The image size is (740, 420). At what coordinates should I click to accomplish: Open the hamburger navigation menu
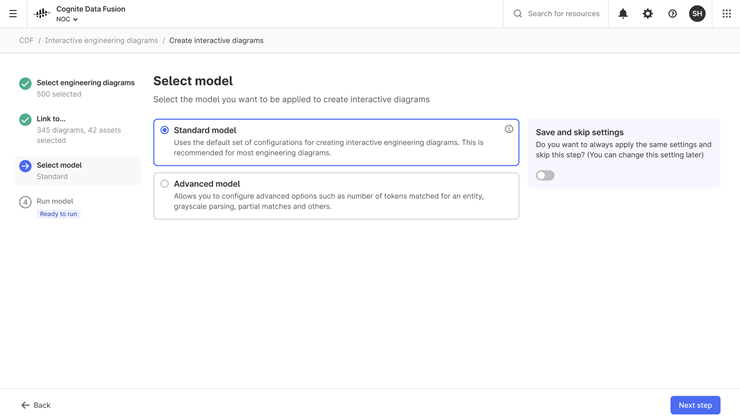click(13, 14)
